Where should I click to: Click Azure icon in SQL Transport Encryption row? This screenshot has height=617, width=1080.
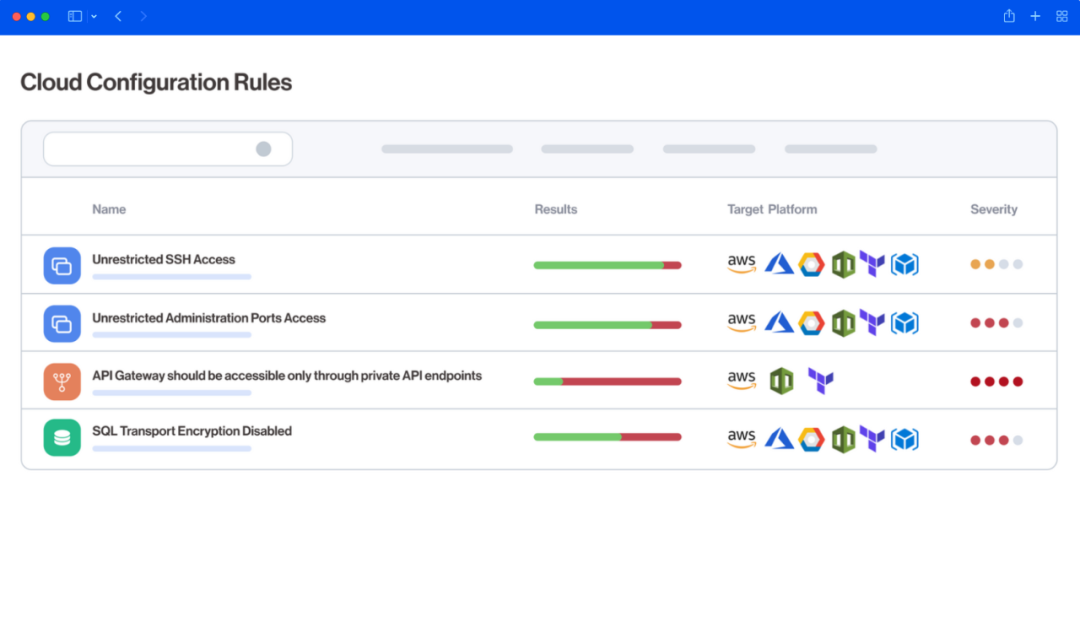(x=779, y=439)
